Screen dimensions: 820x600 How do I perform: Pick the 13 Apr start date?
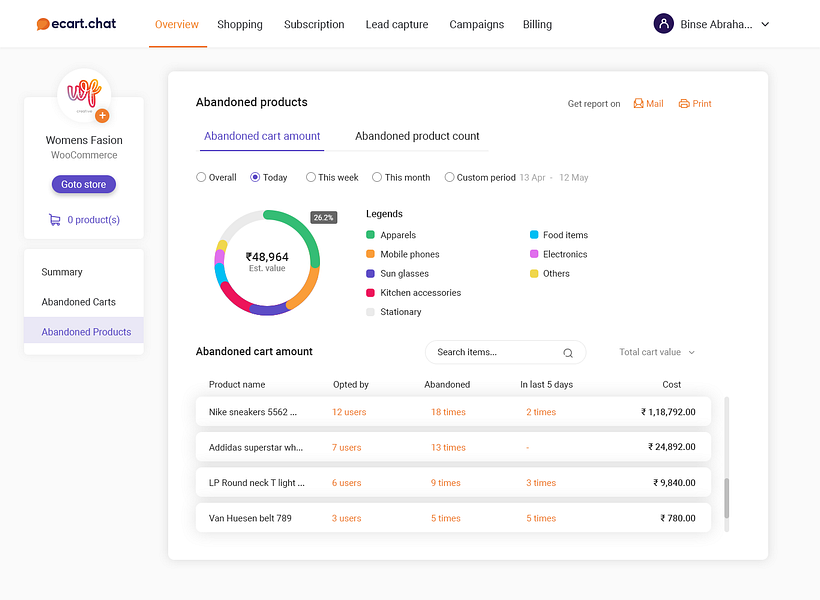(532, 177)
